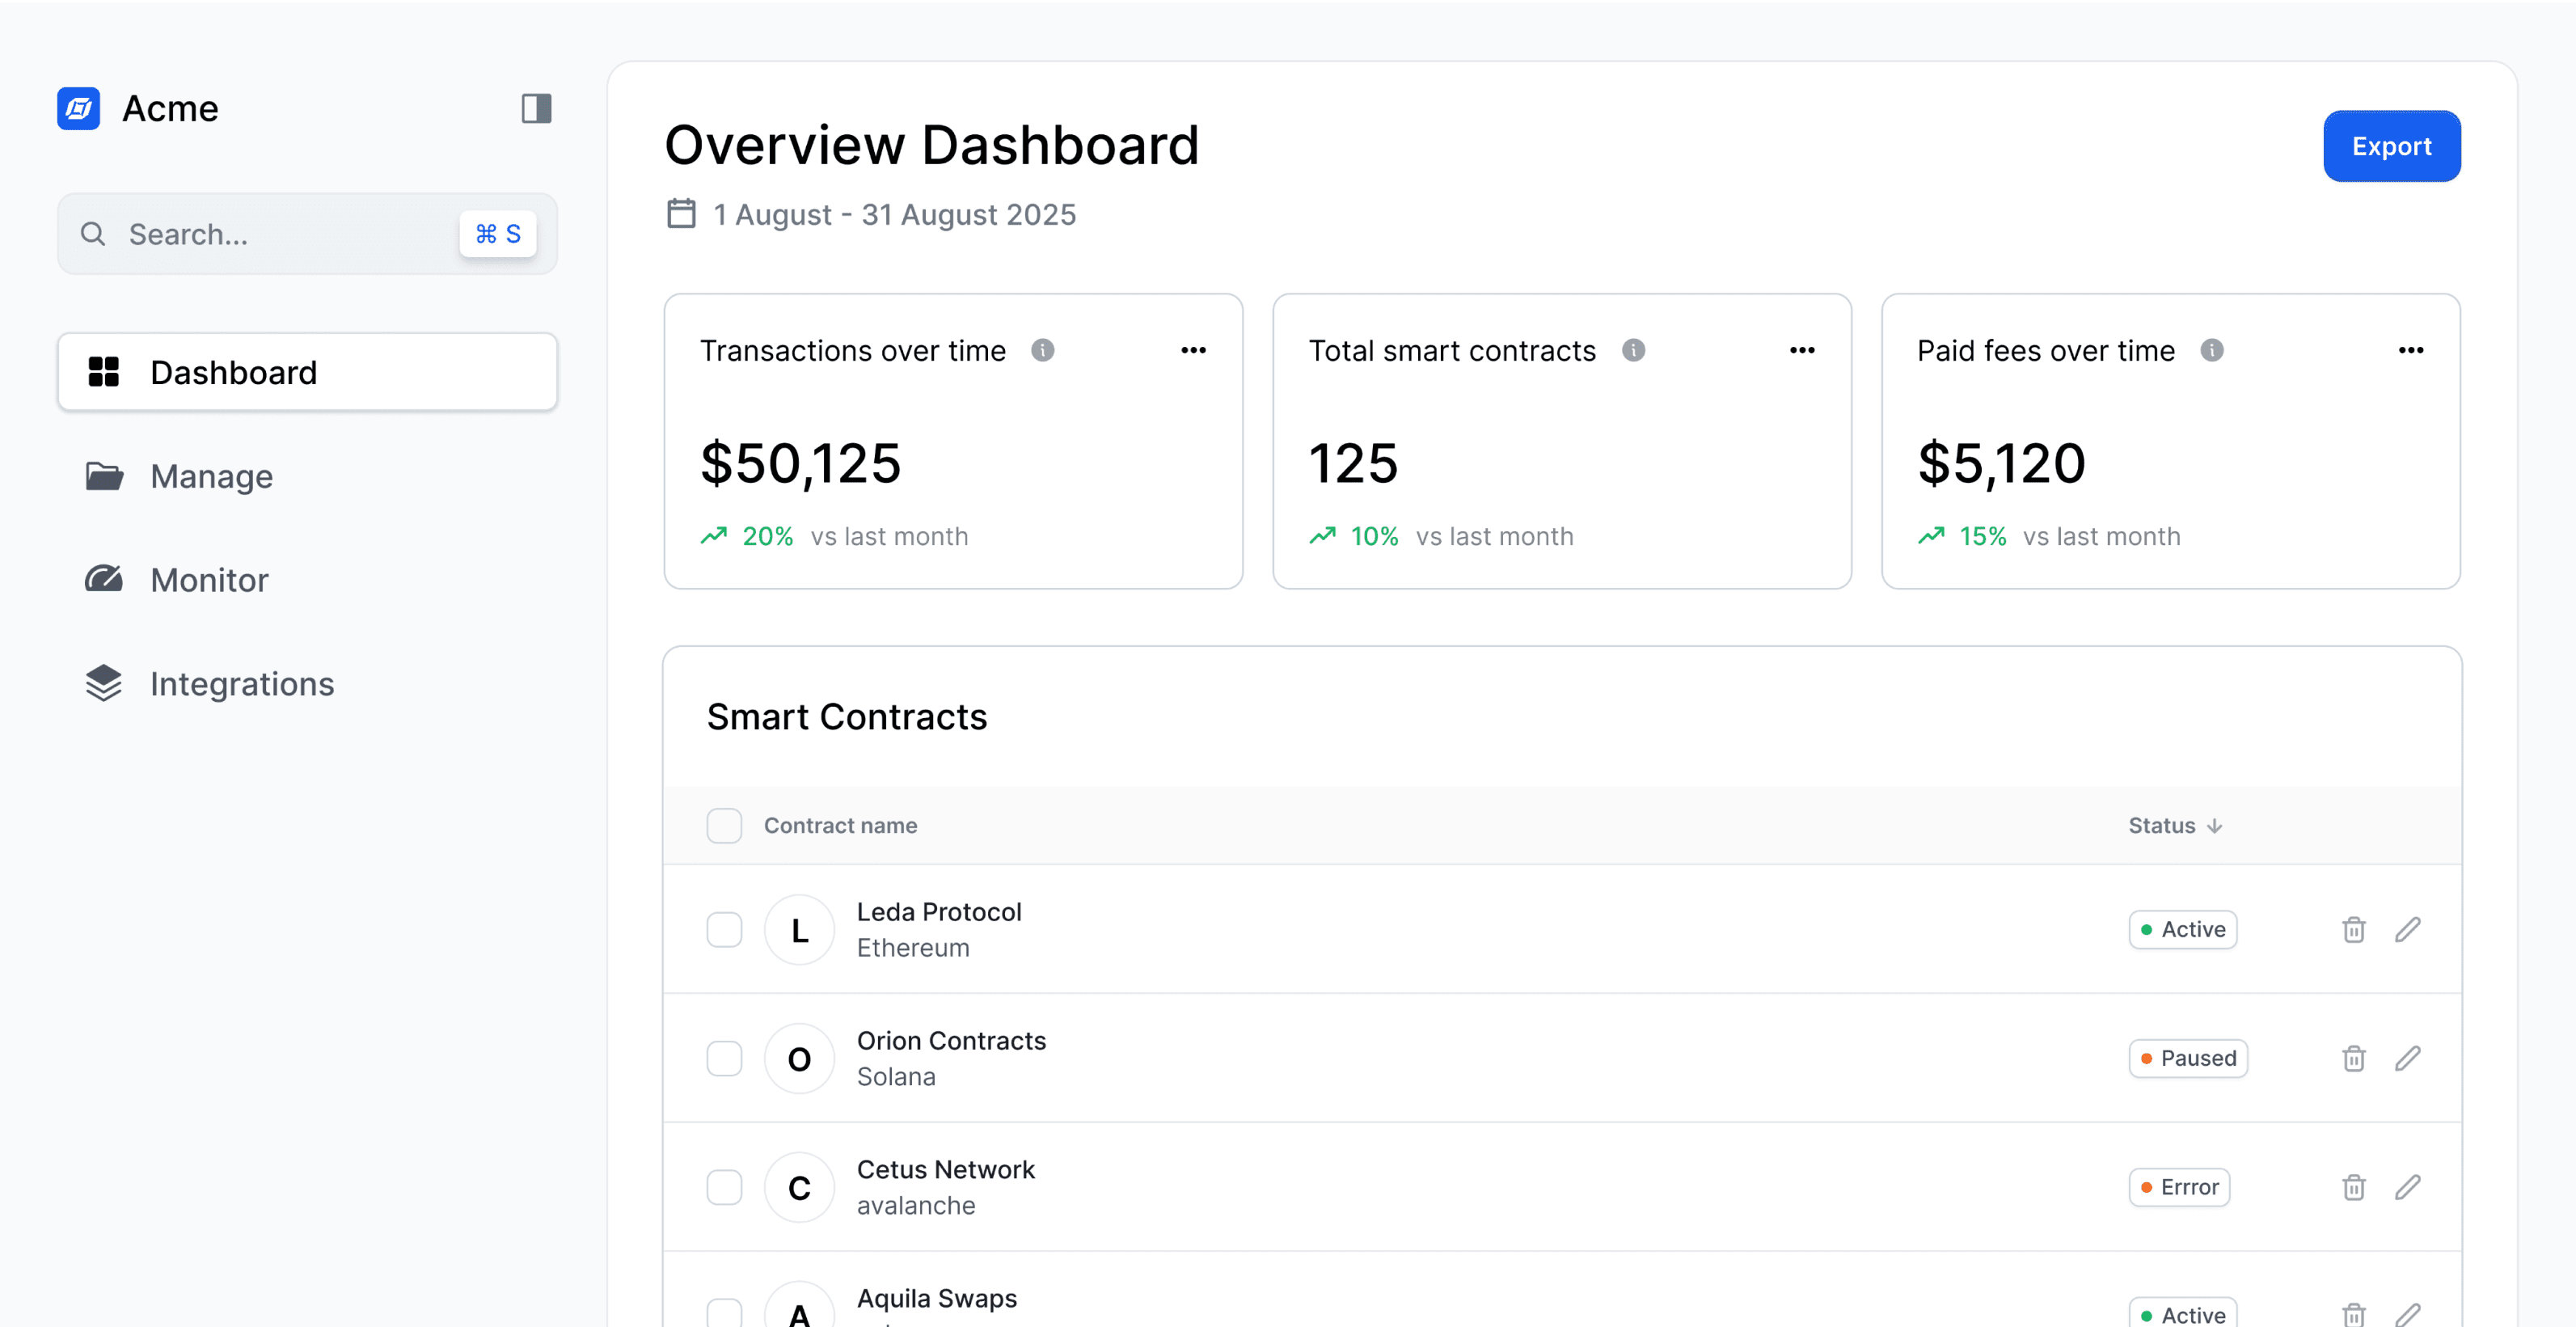Go to the Monitor section

click(x=209, y=580)
